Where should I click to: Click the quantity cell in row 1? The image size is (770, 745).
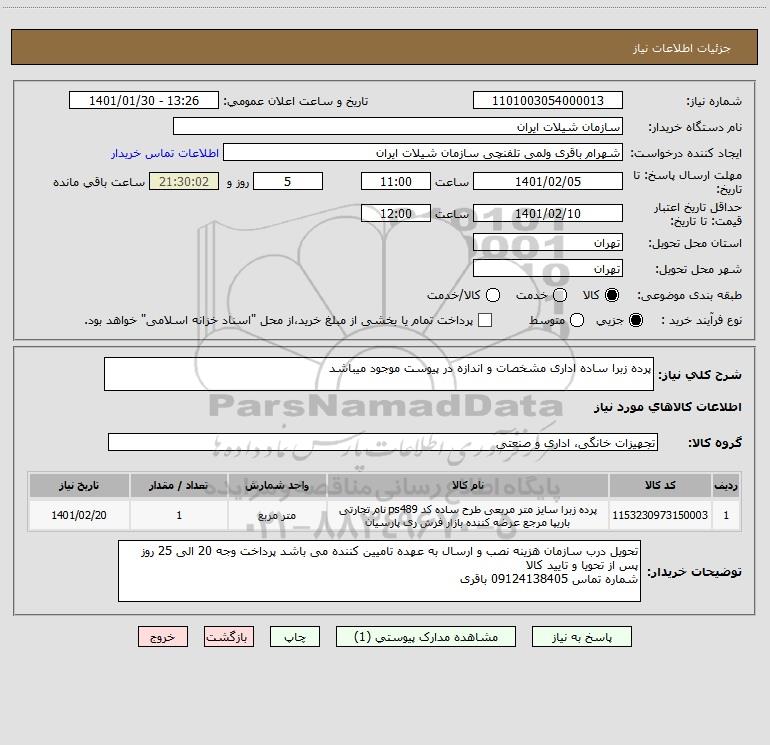(x=179, y=515)
